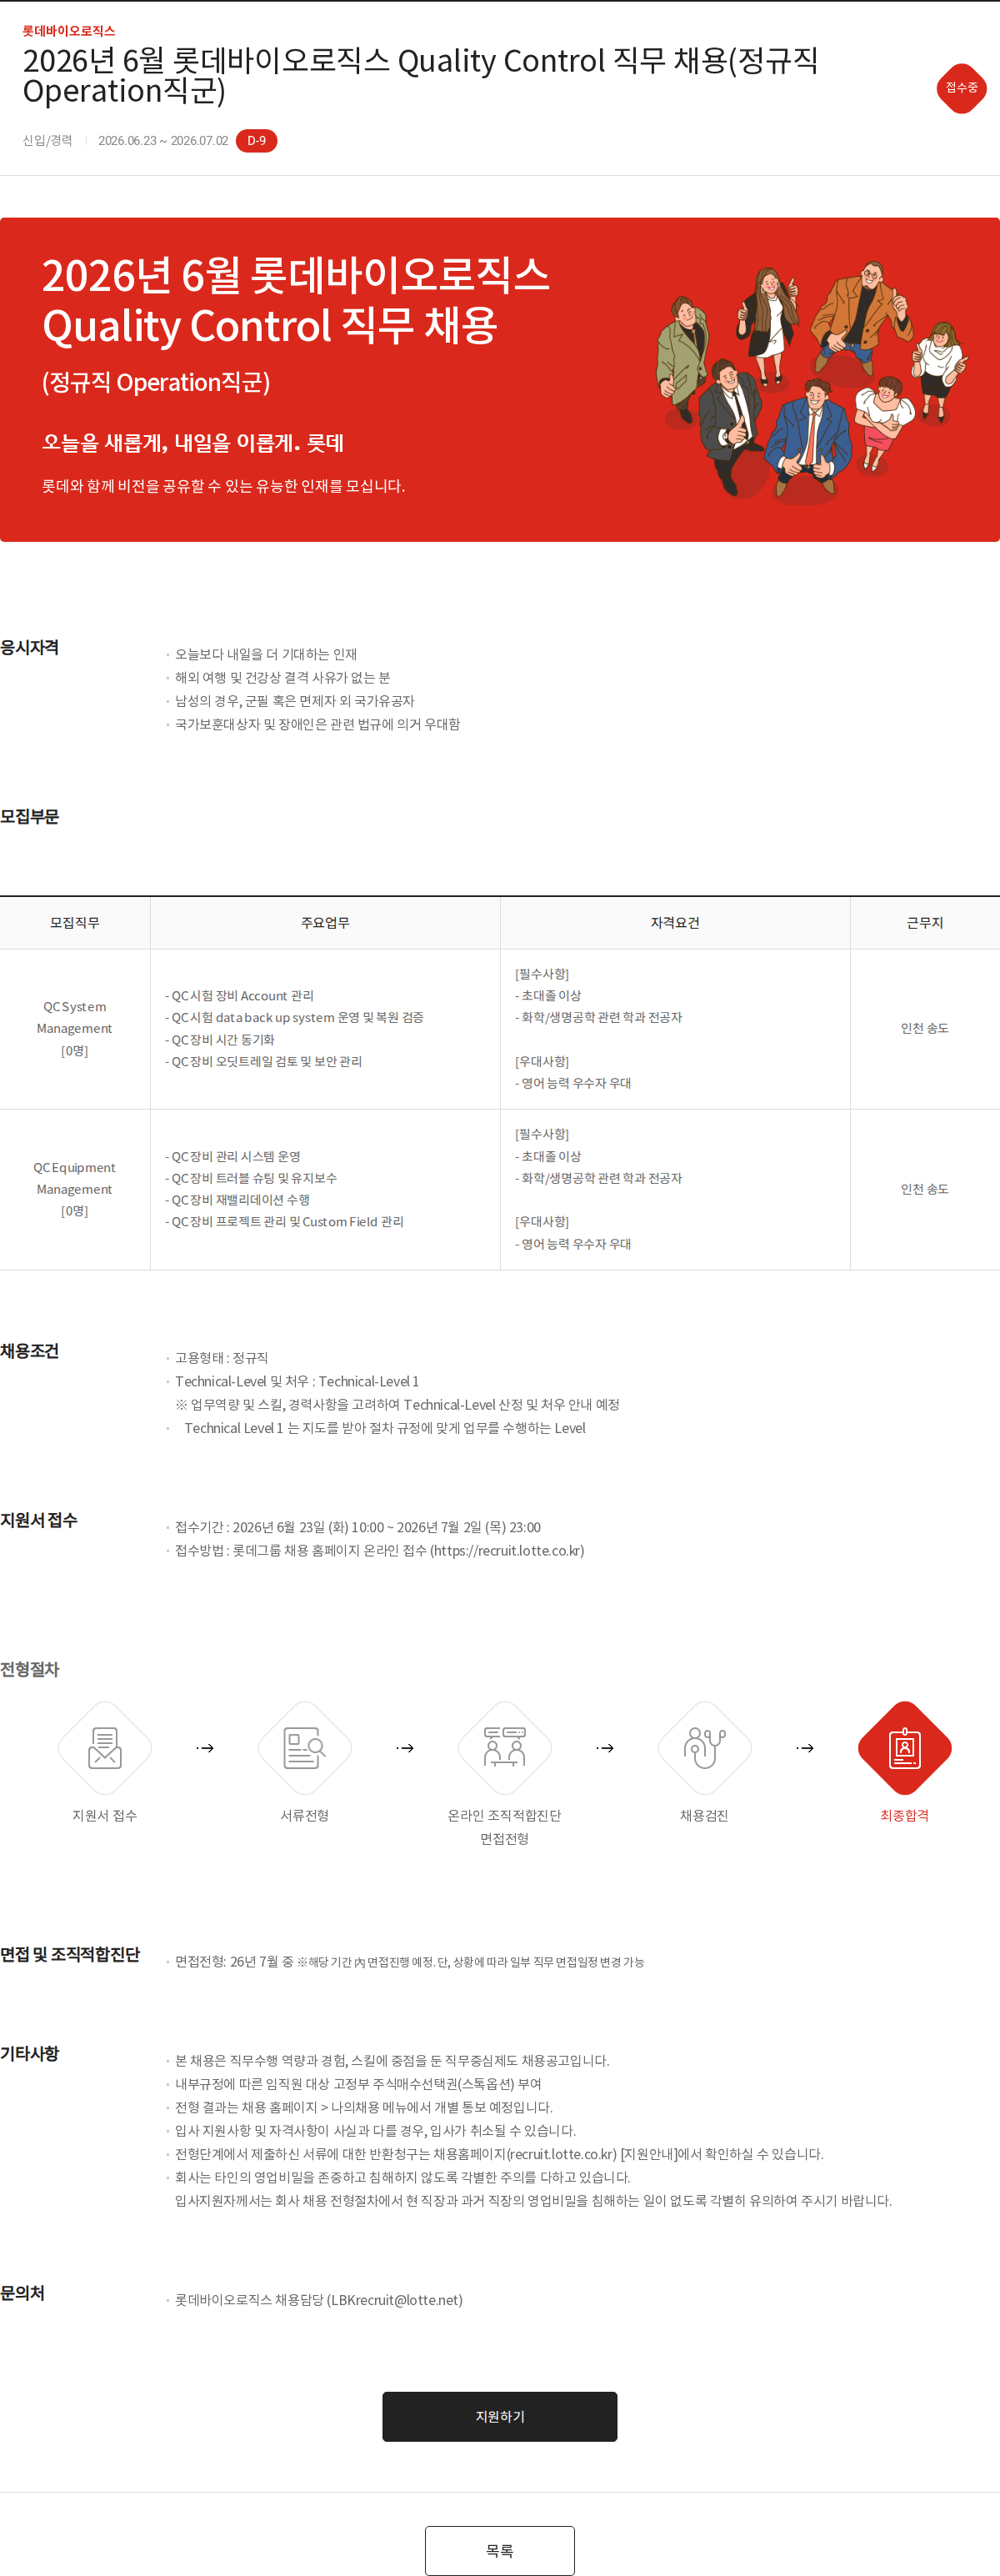
Task: Click the 지원서 접수 envelope step icon
Action: coord(105,1747)
